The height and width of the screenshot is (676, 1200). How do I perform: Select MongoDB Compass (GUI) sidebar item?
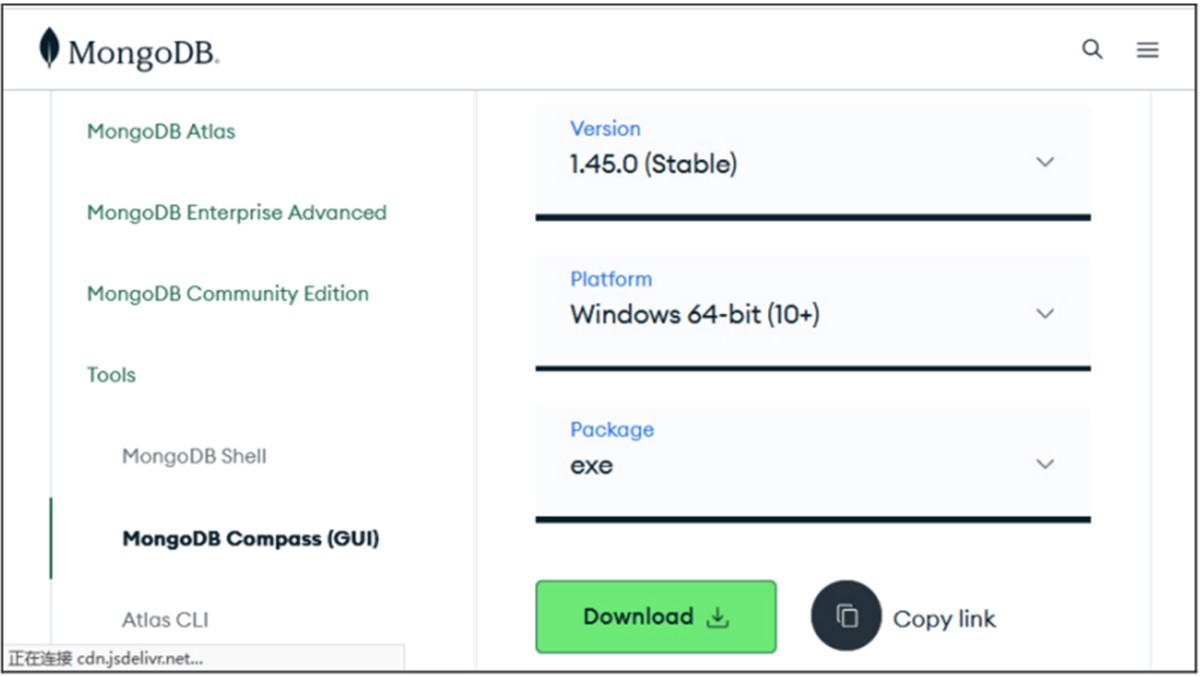pyautogui.click(x=251, y=539)
